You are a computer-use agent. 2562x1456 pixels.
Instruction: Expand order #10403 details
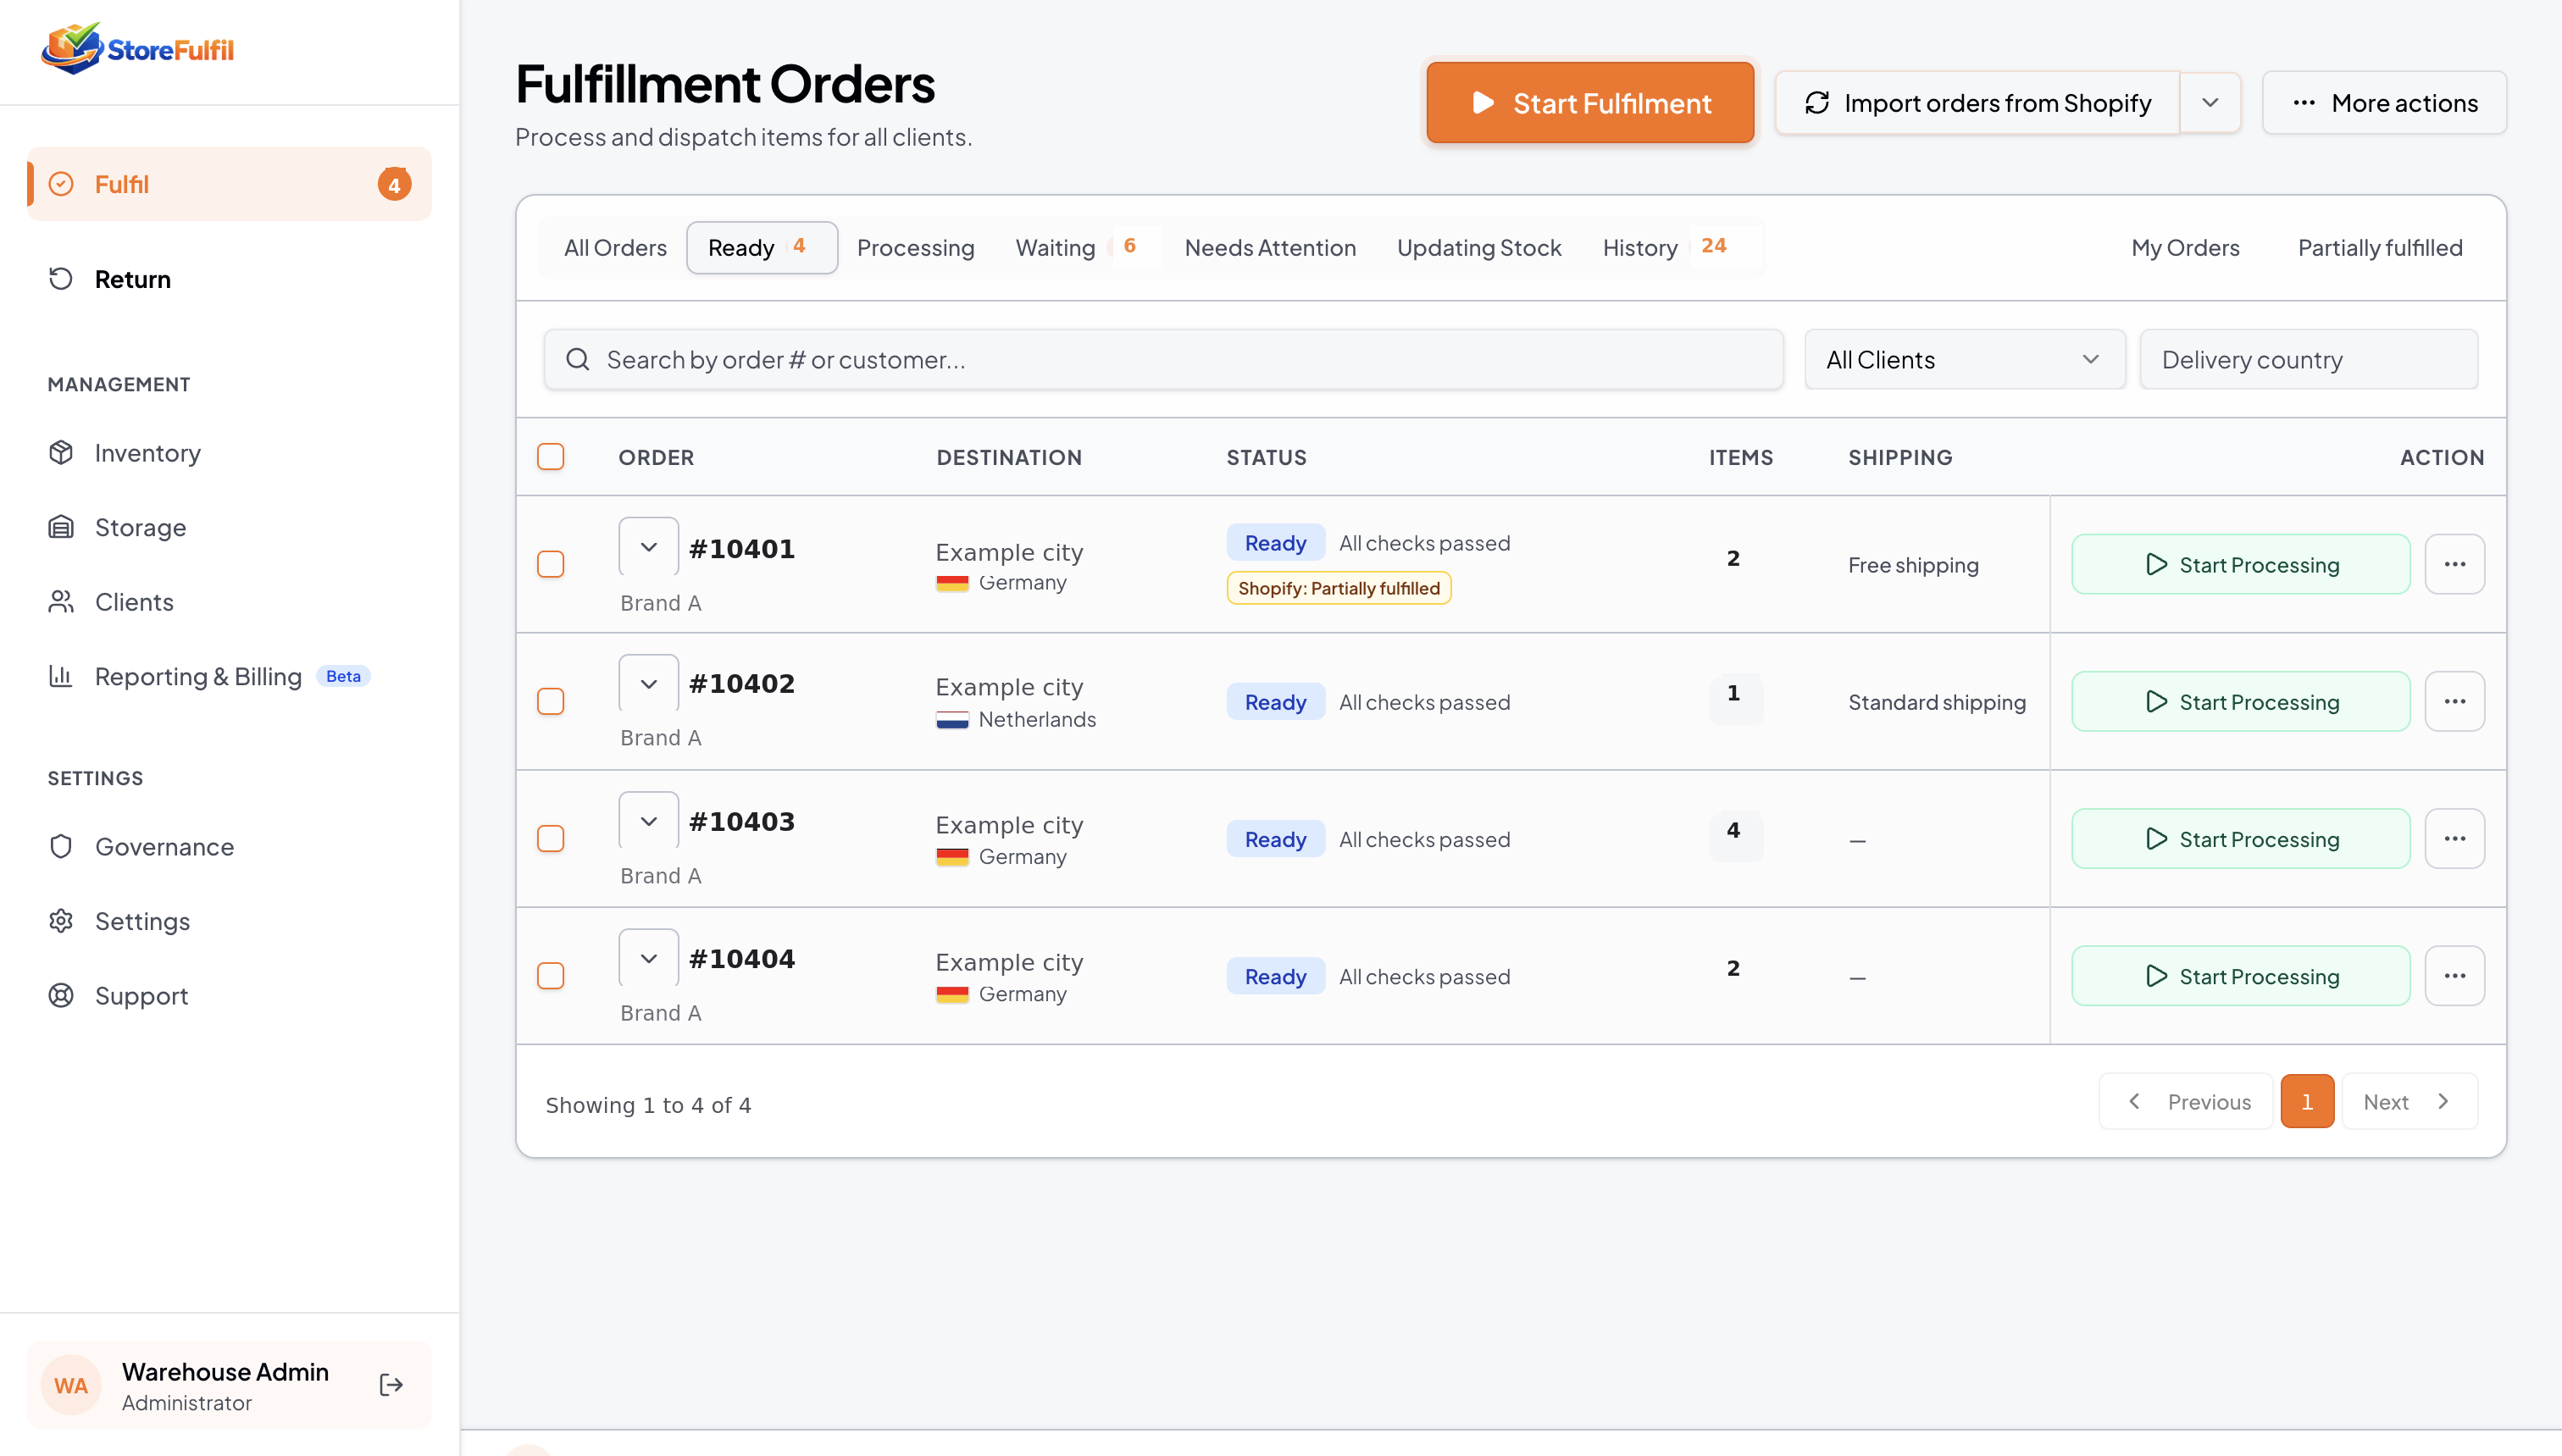(649, 821)
